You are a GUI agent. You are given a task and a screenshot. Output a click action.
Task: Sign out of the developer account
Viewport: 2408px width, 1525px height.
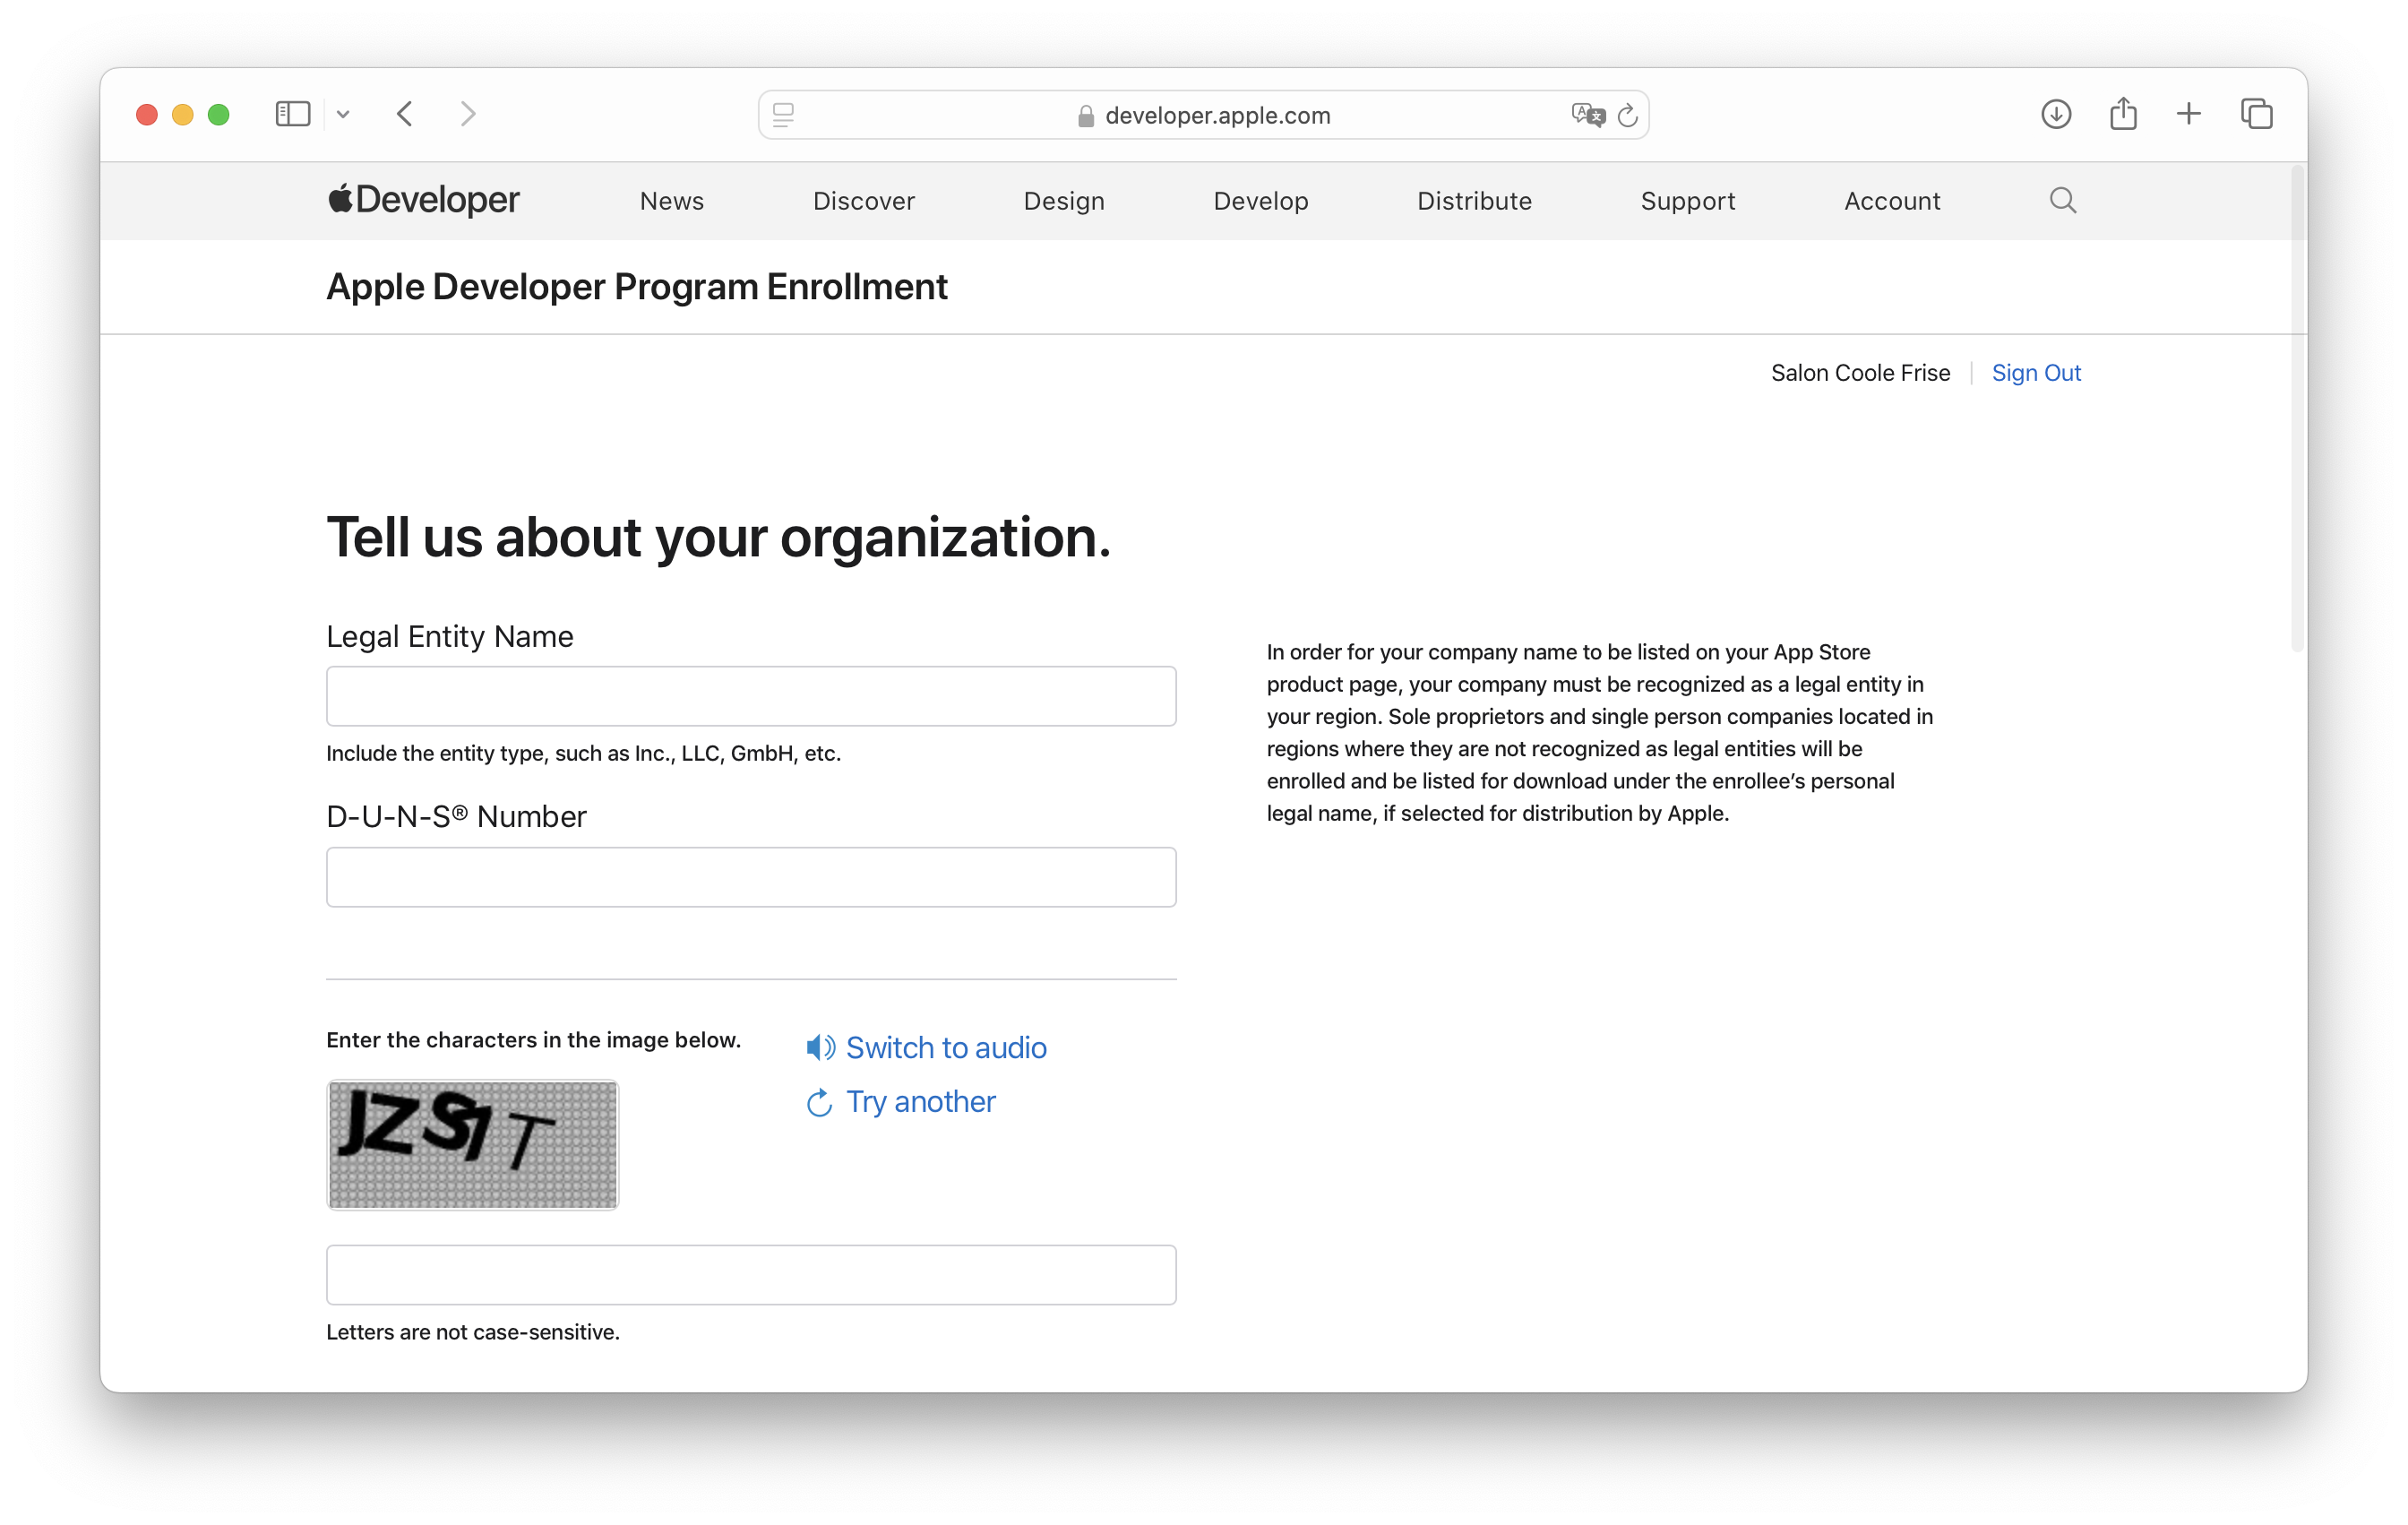point(2035,373)
